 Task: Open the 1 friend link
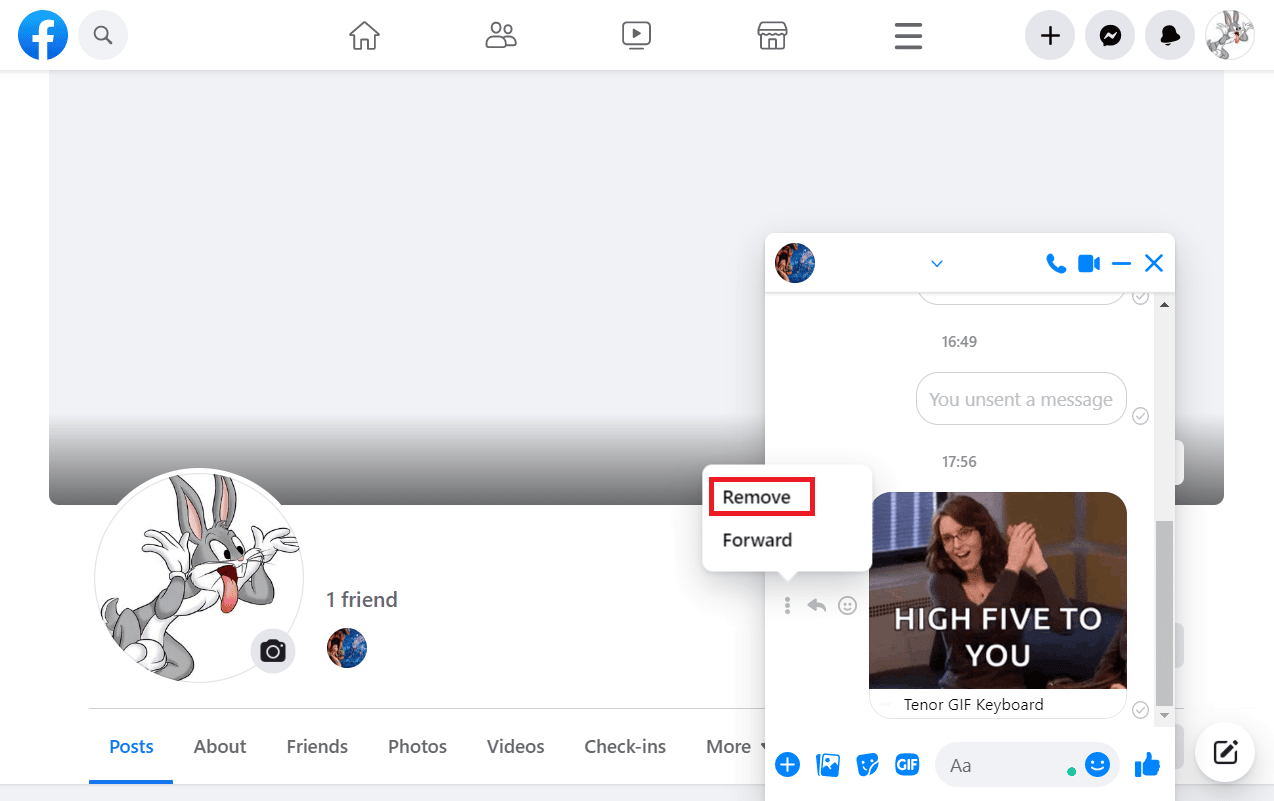pos(361,599)
